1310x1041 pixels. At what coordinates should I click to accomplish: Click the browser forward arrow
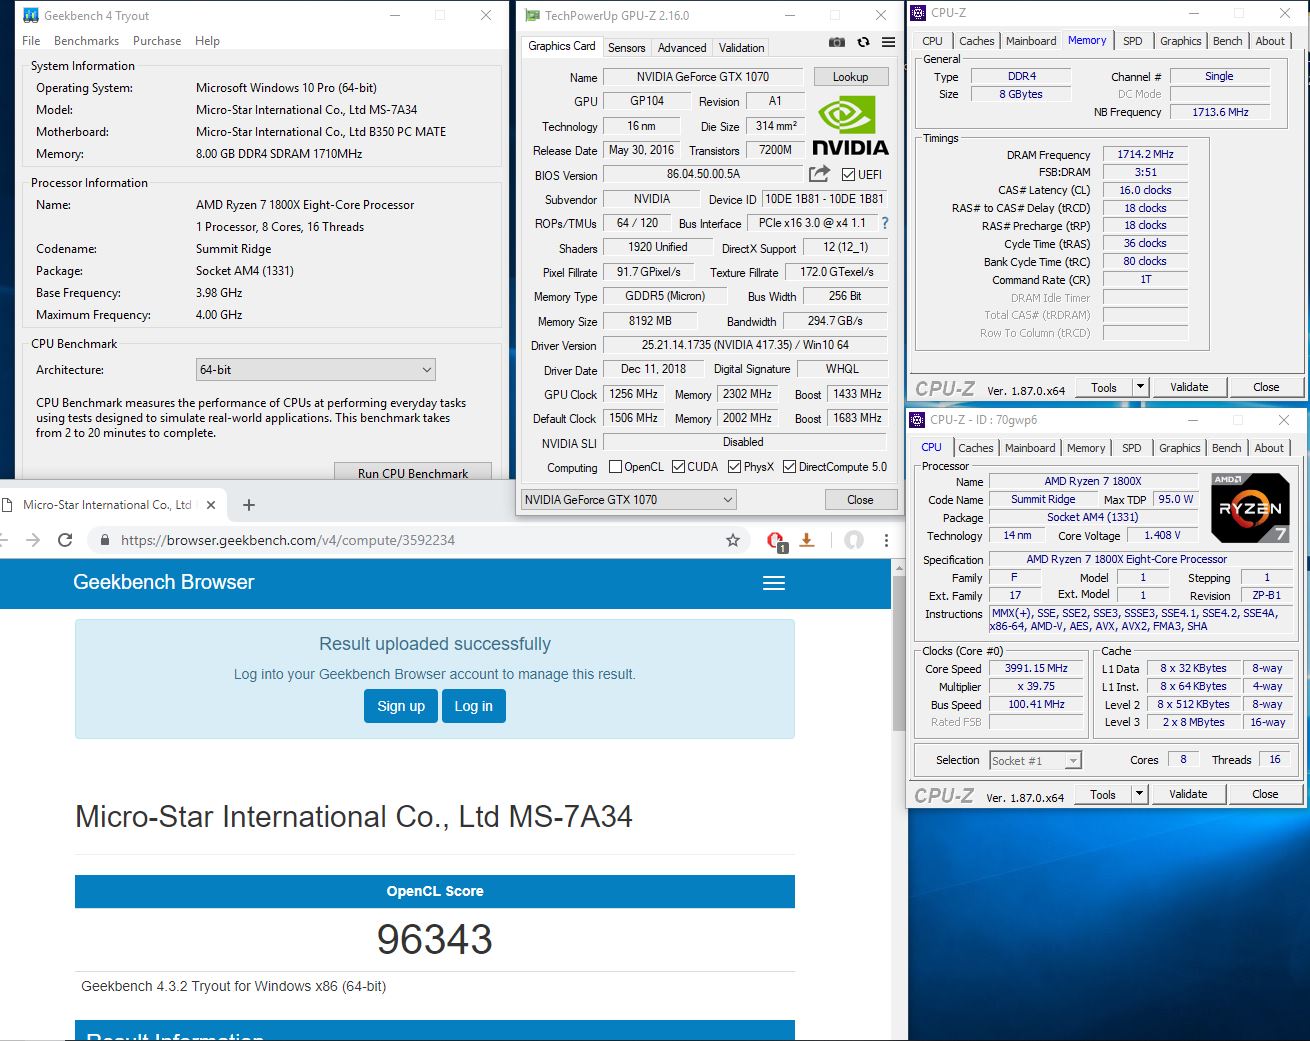[x=33, y=540]
